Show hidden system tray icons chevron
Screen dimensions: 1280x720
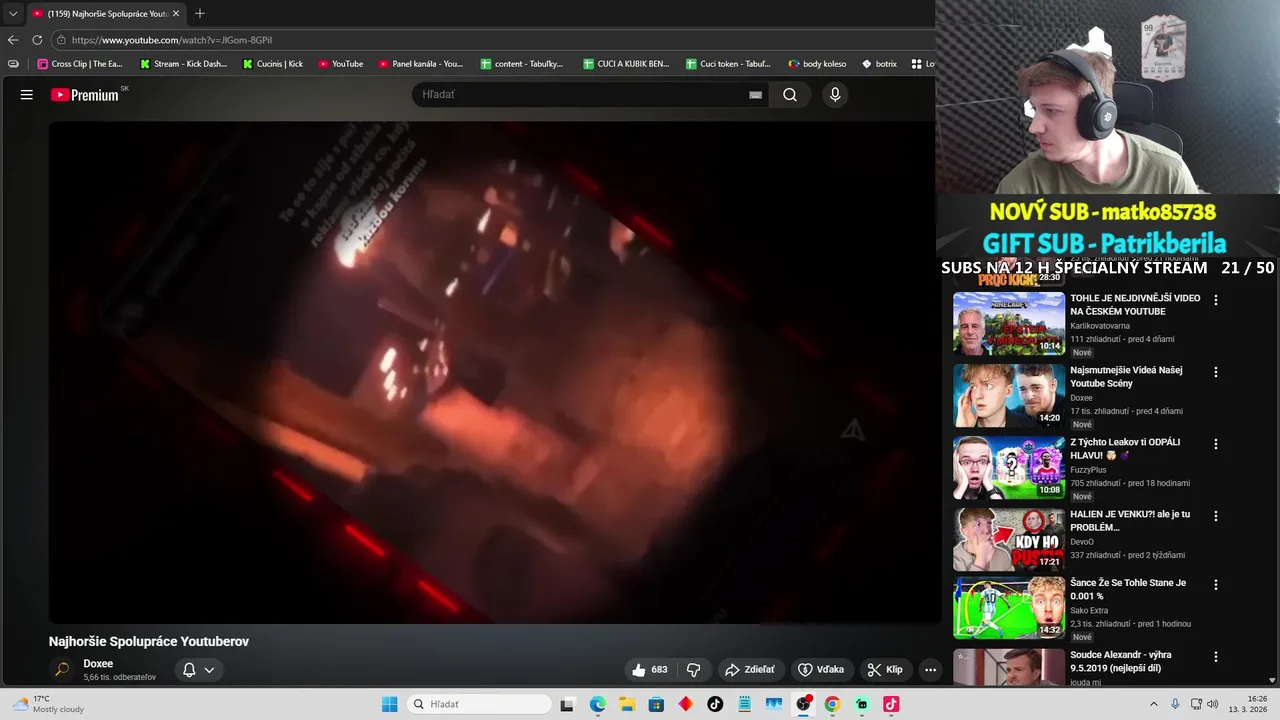pyautogui.click(x=1153, y=704)
